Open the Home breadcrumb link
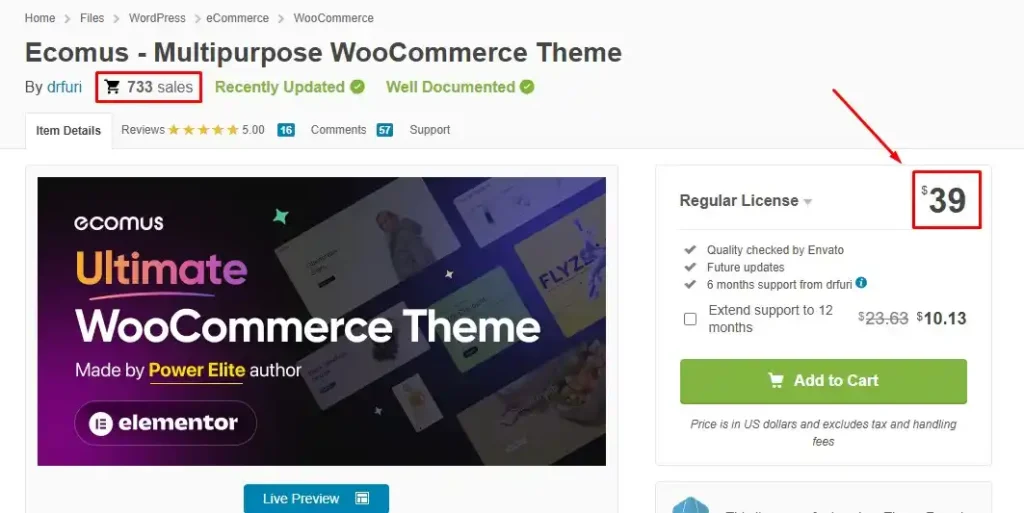The height and width of the screenshot is (513, 1024). click(x=40, y=18)
